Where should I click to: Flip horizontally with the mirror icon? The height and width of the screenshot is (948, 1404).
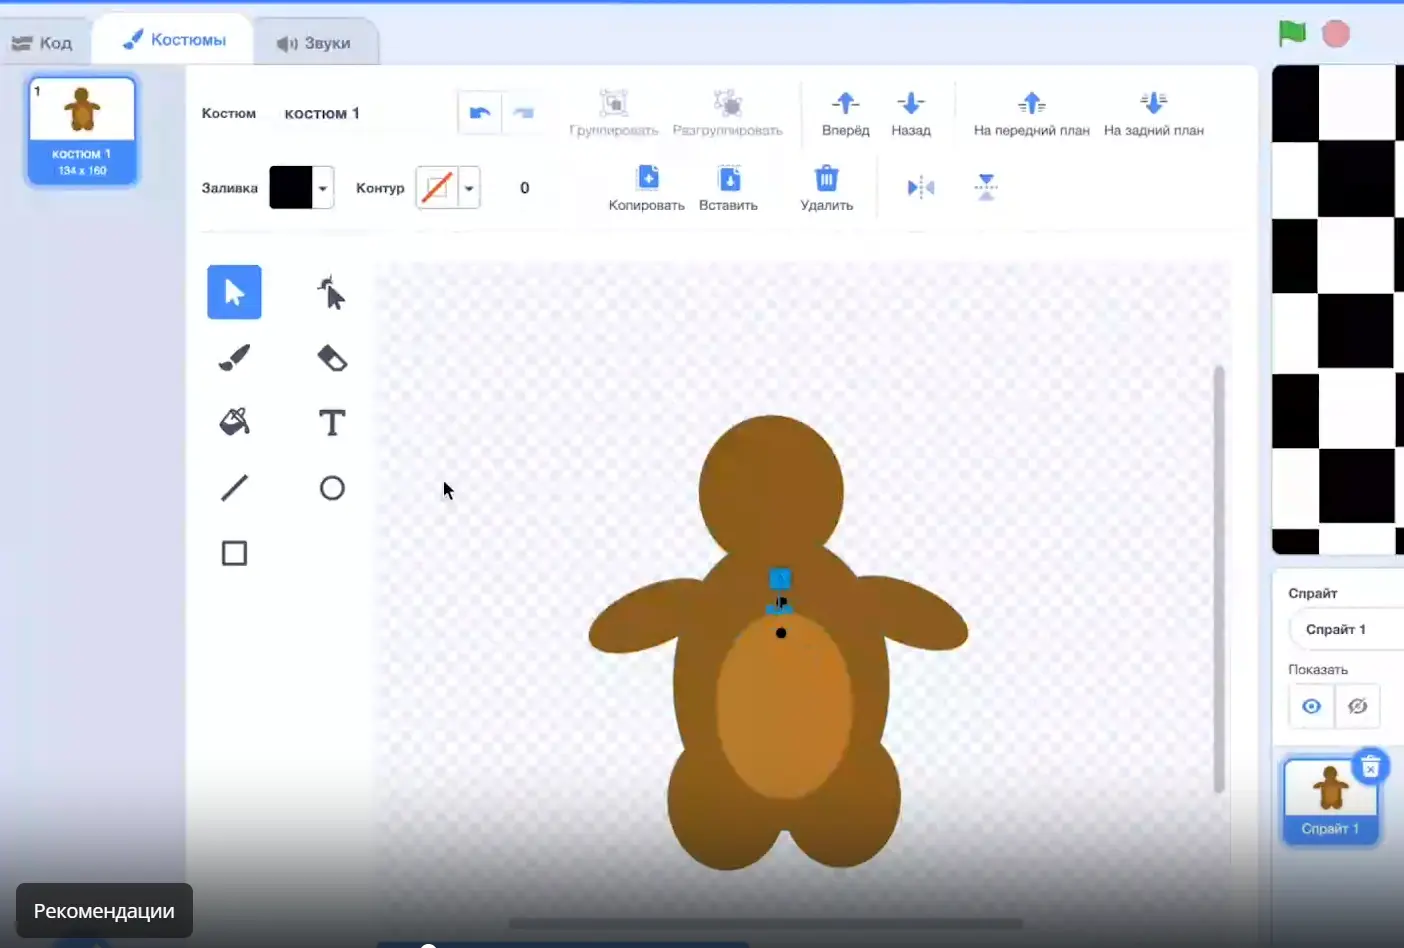(920, 188)
